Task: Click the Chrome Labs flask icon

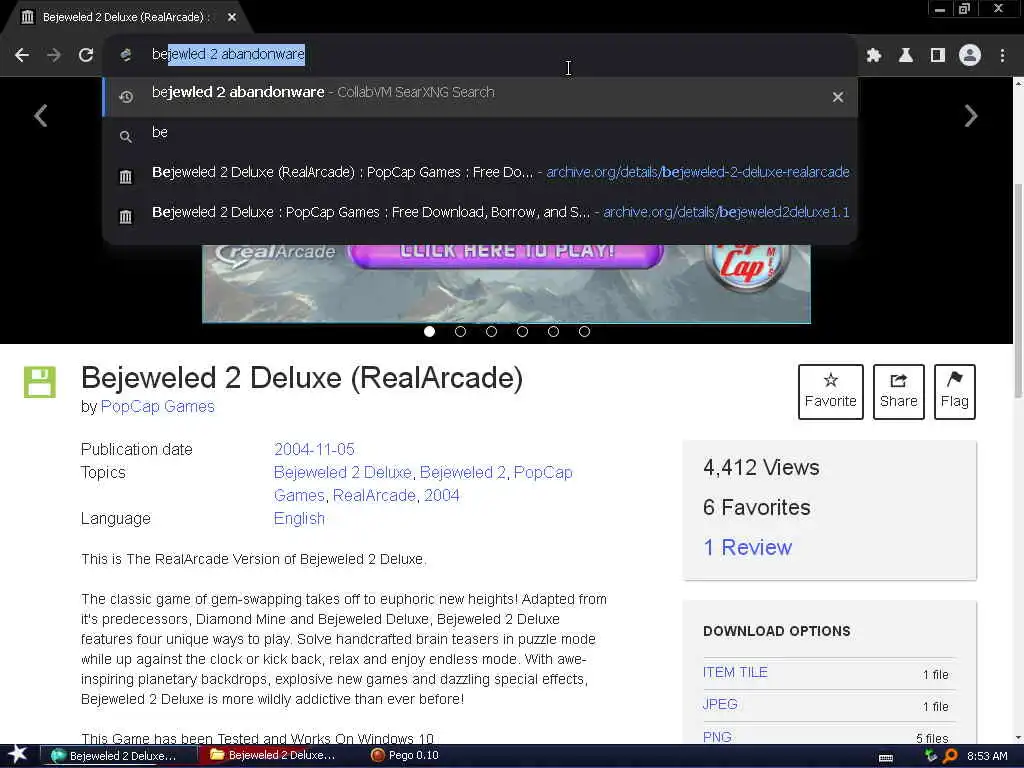Action: tap(905, 56)
